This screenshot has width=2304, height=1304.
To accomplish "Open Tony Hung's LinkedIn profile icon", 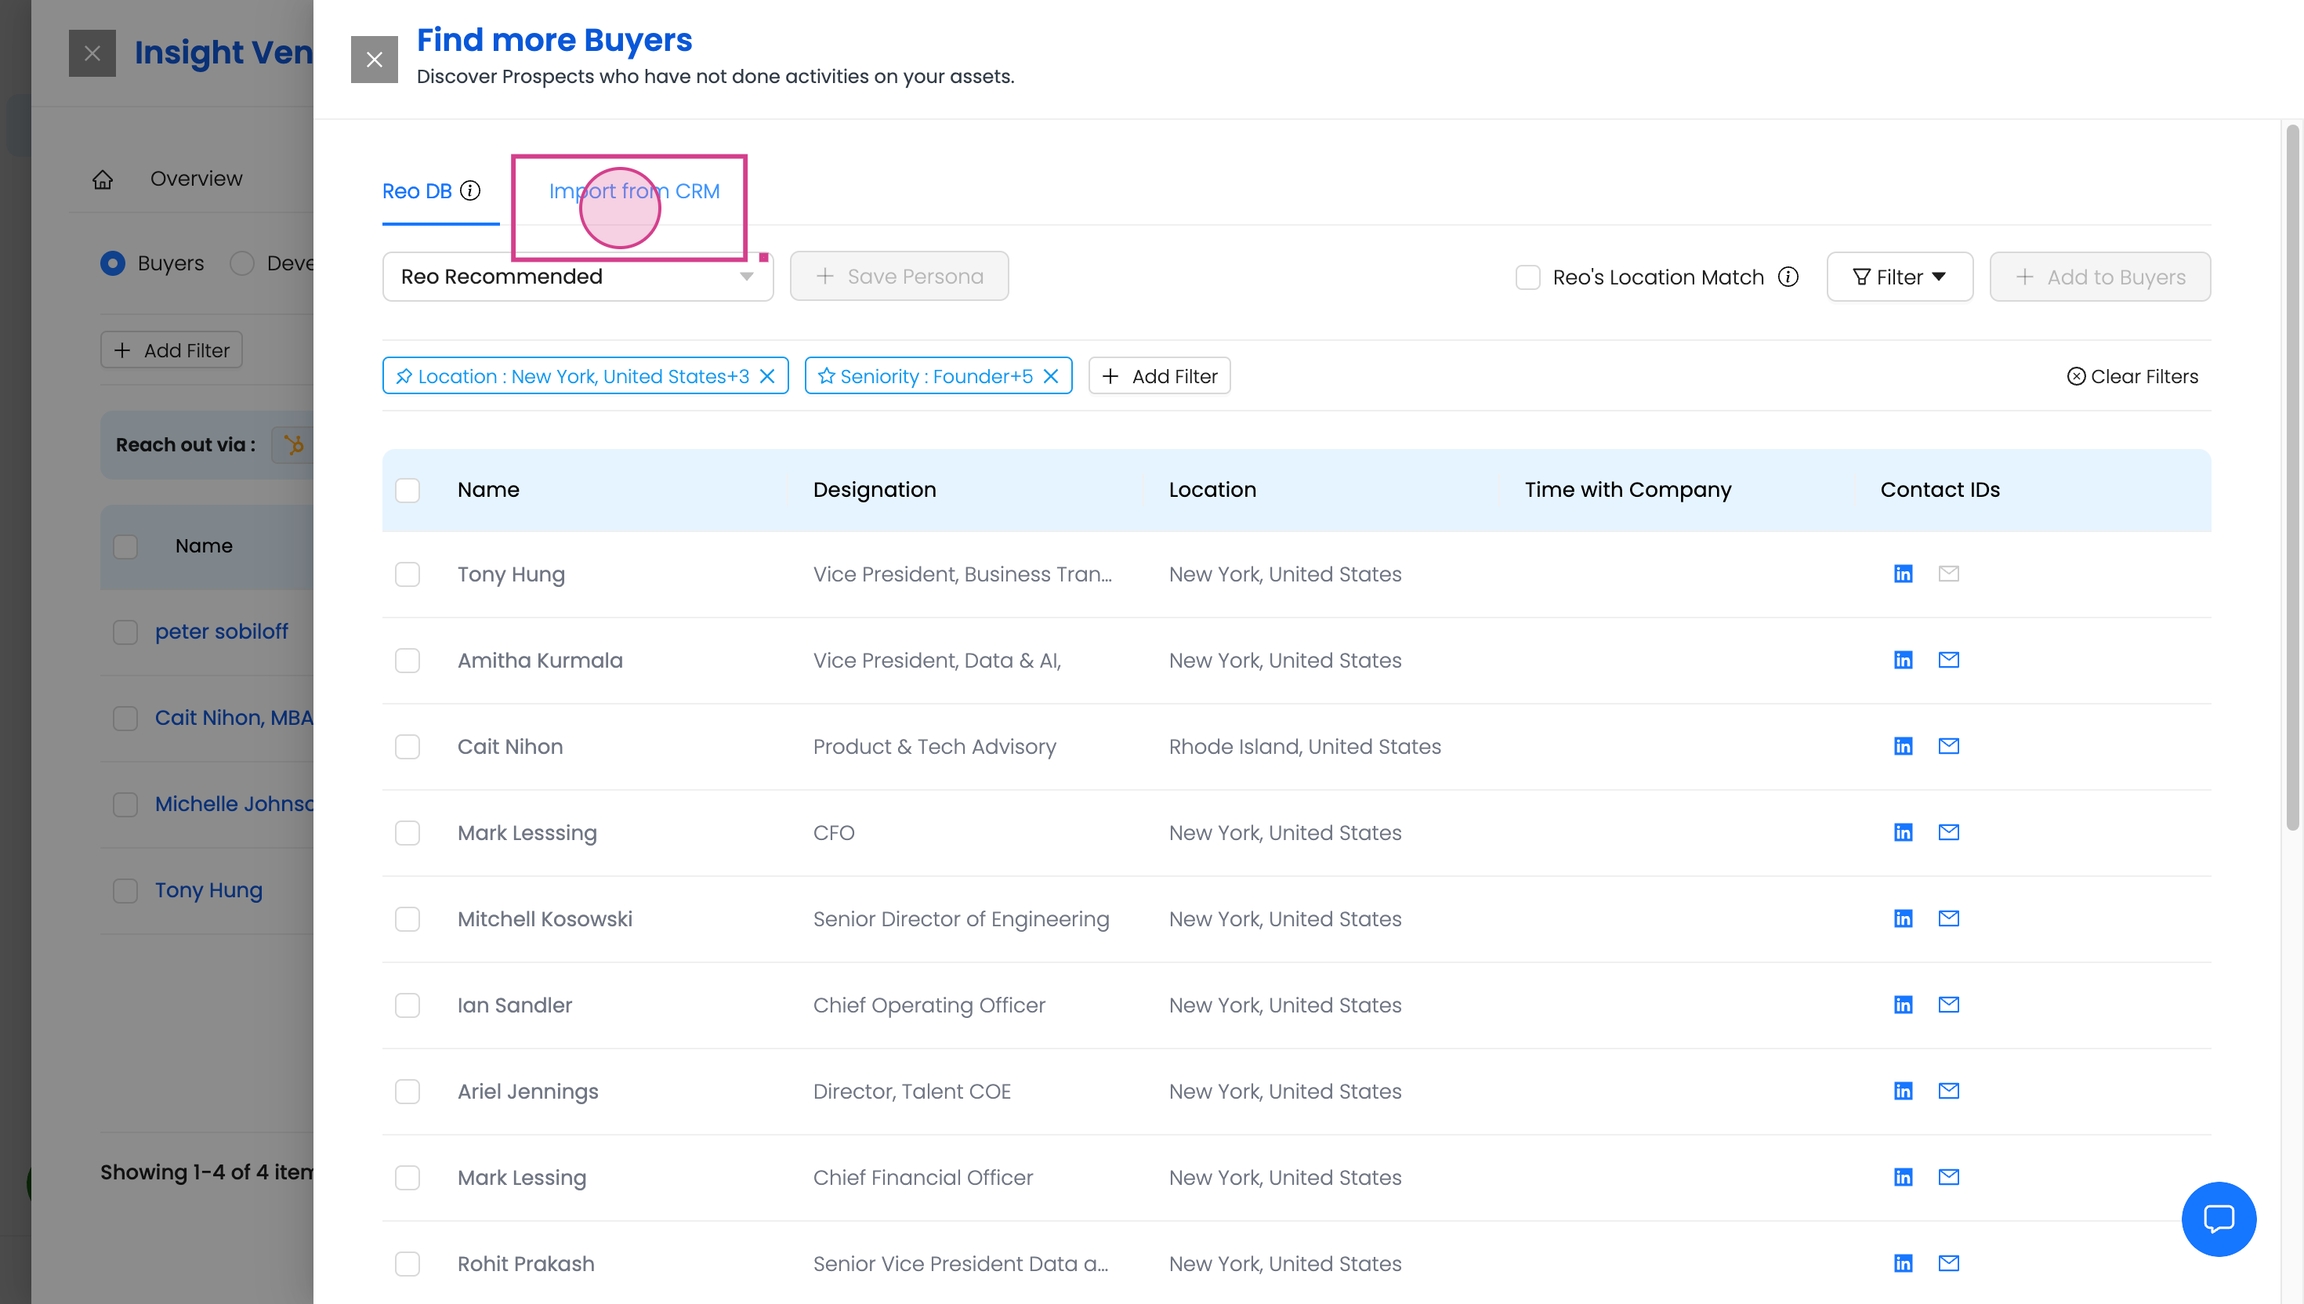I will point(1903,574).
